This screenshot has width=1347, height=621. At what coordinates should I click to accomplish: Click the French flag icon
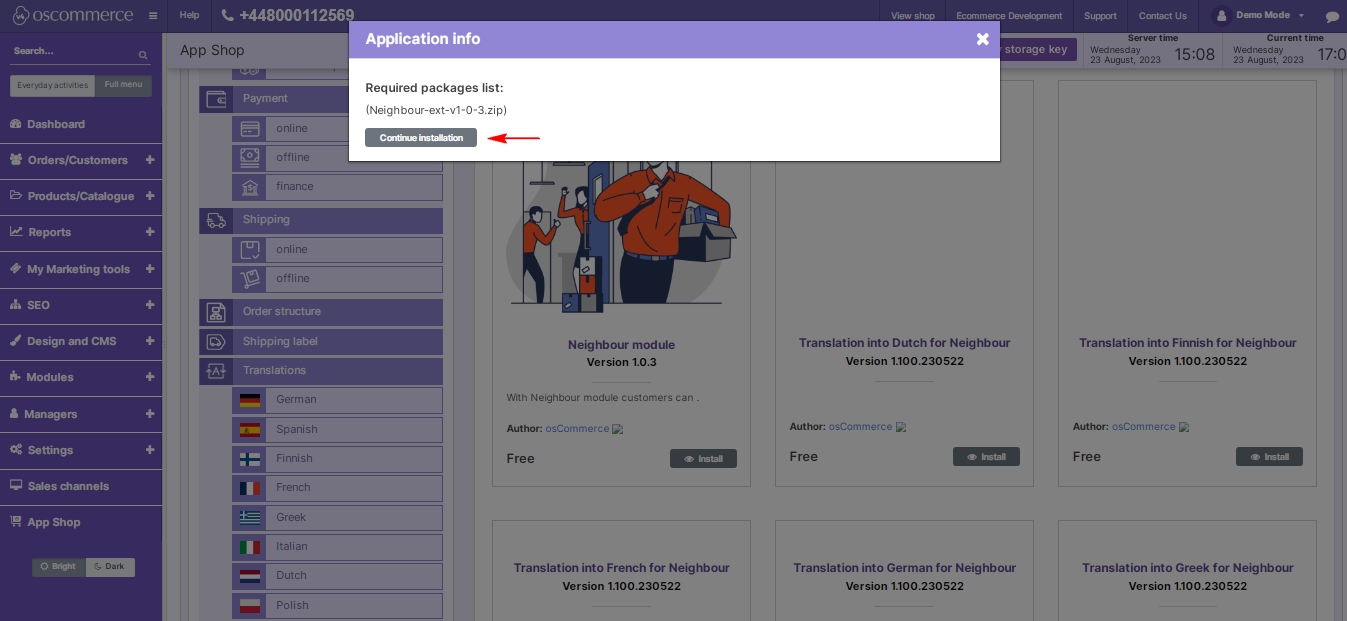(250, 488)
